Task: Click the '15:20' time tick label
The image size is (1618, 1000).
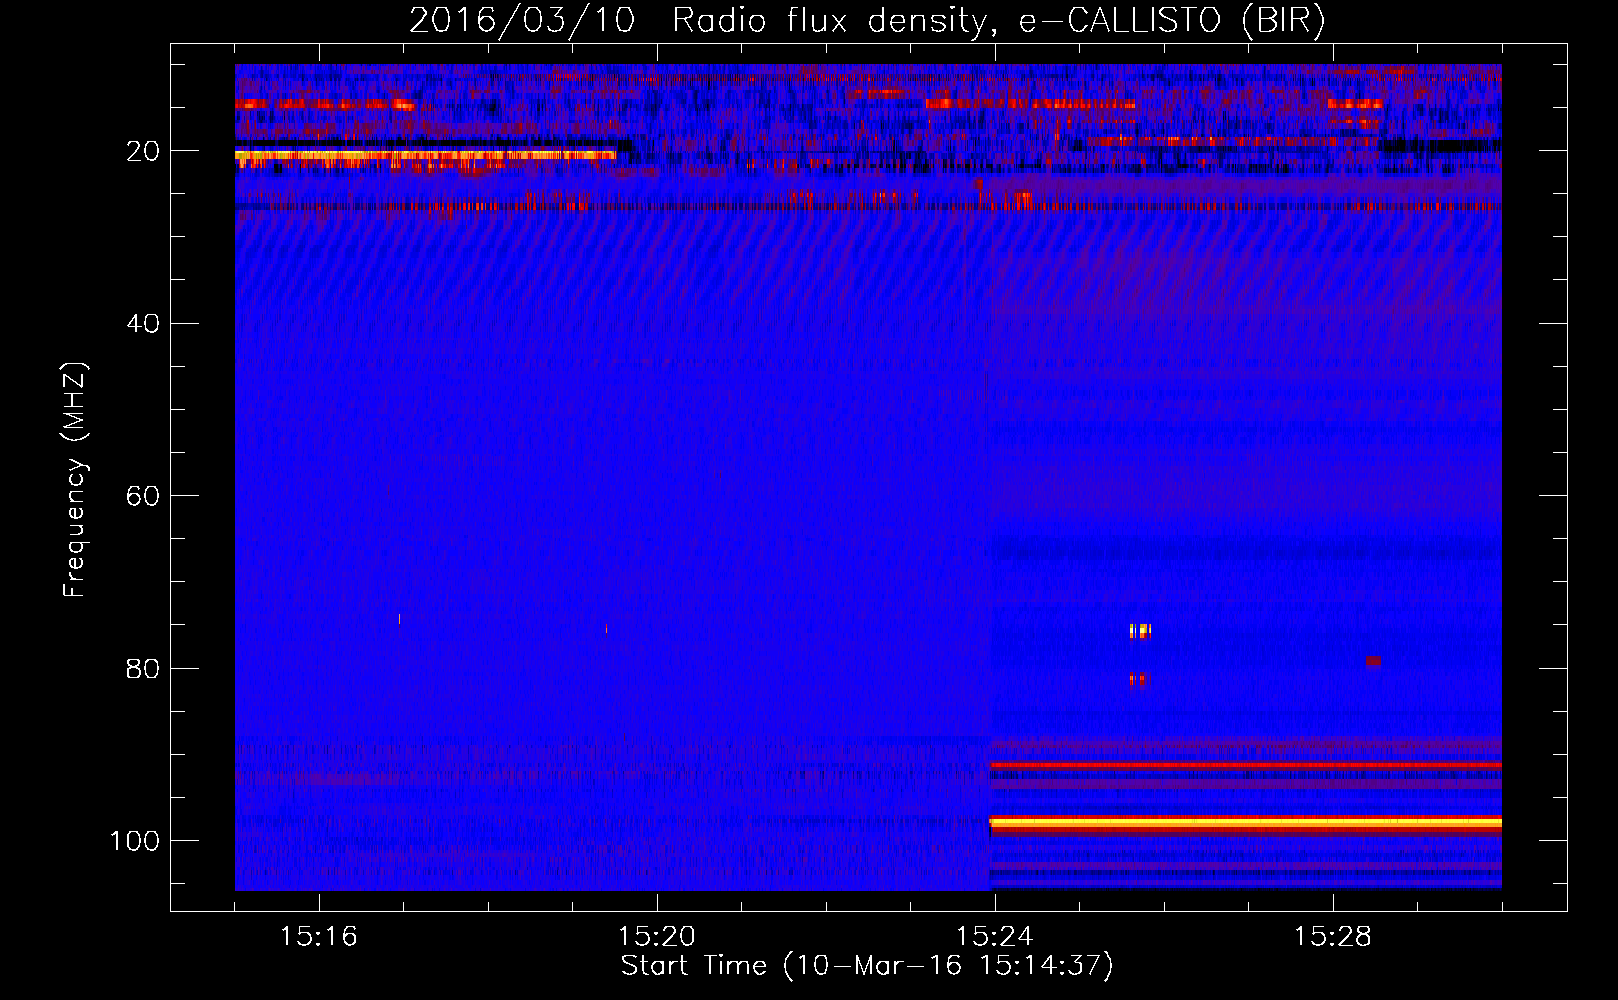Action: click(657, 936)
